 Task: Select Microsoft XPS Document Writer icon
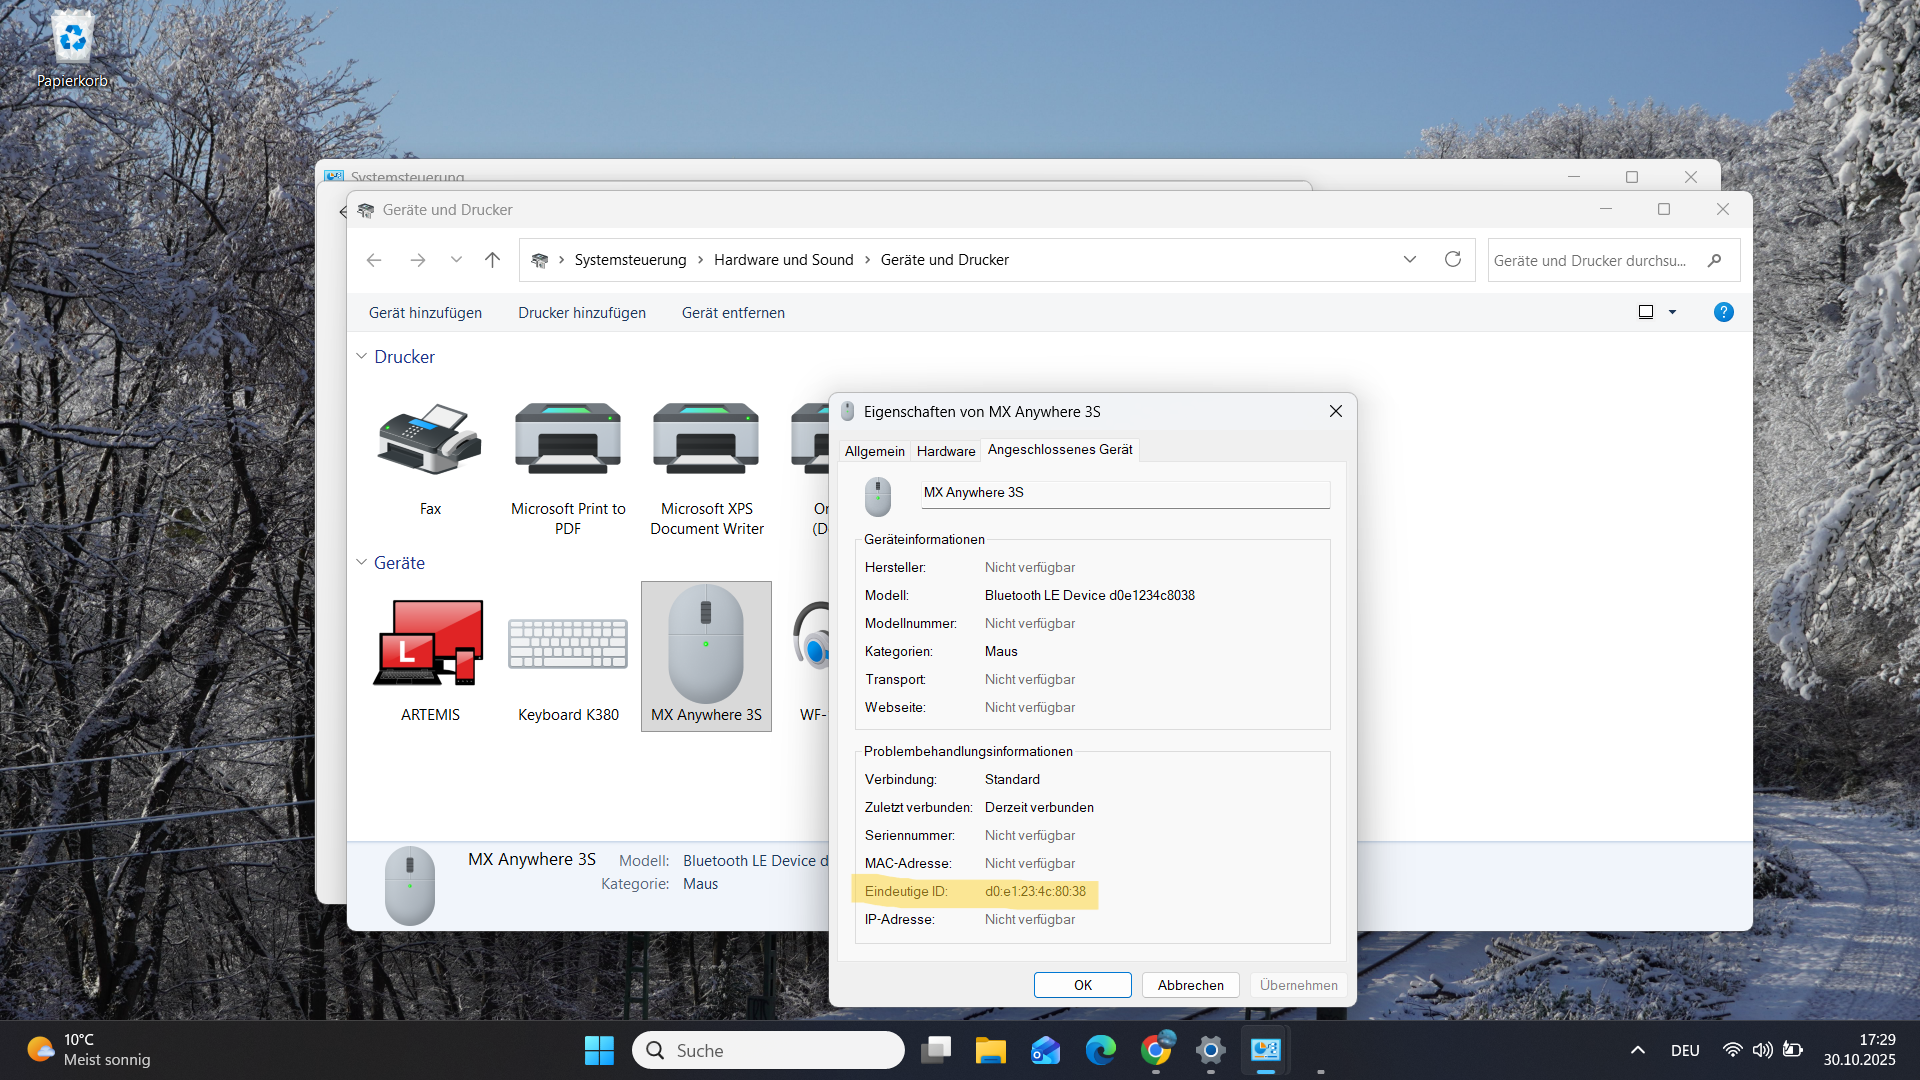[x=706, y=440]
